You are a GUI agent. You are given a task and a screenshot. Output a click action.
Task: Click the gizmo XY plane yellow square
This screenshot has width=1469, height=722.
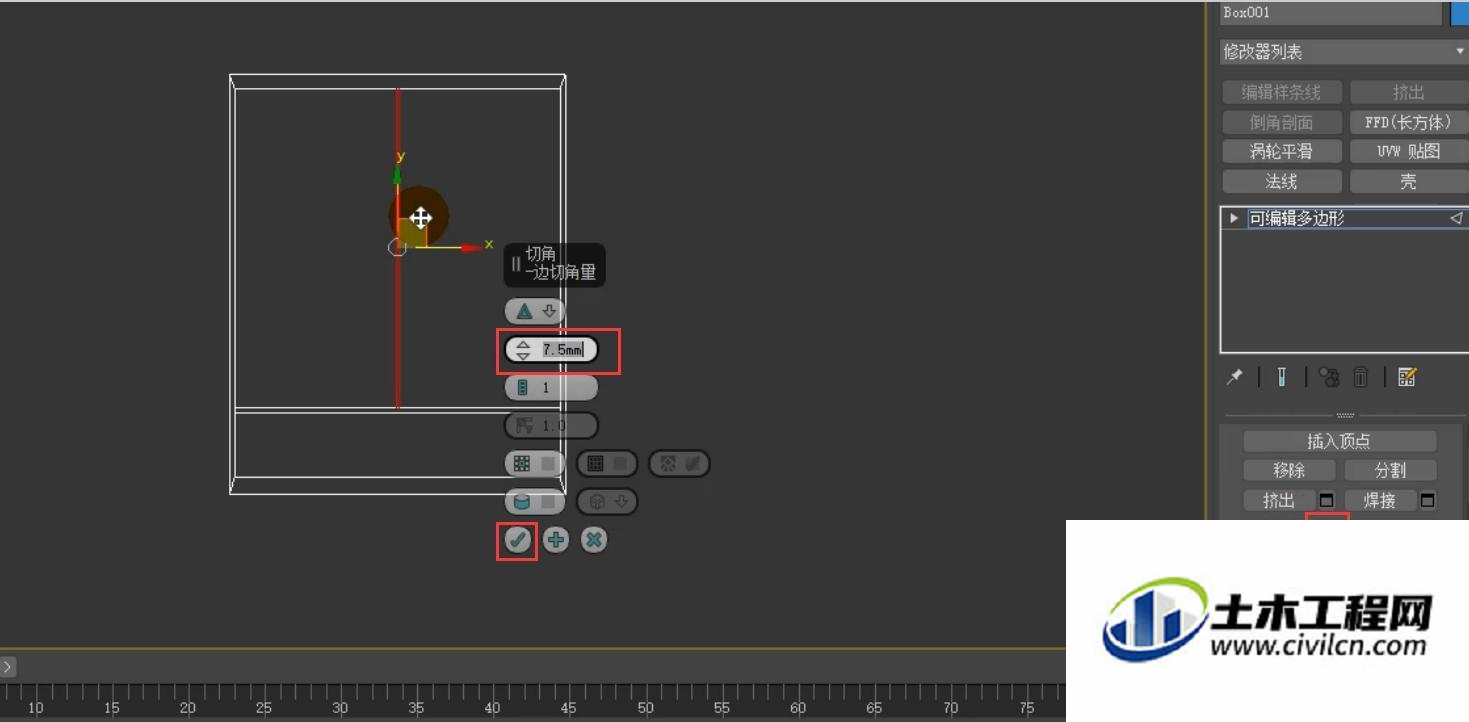point(412,232)
